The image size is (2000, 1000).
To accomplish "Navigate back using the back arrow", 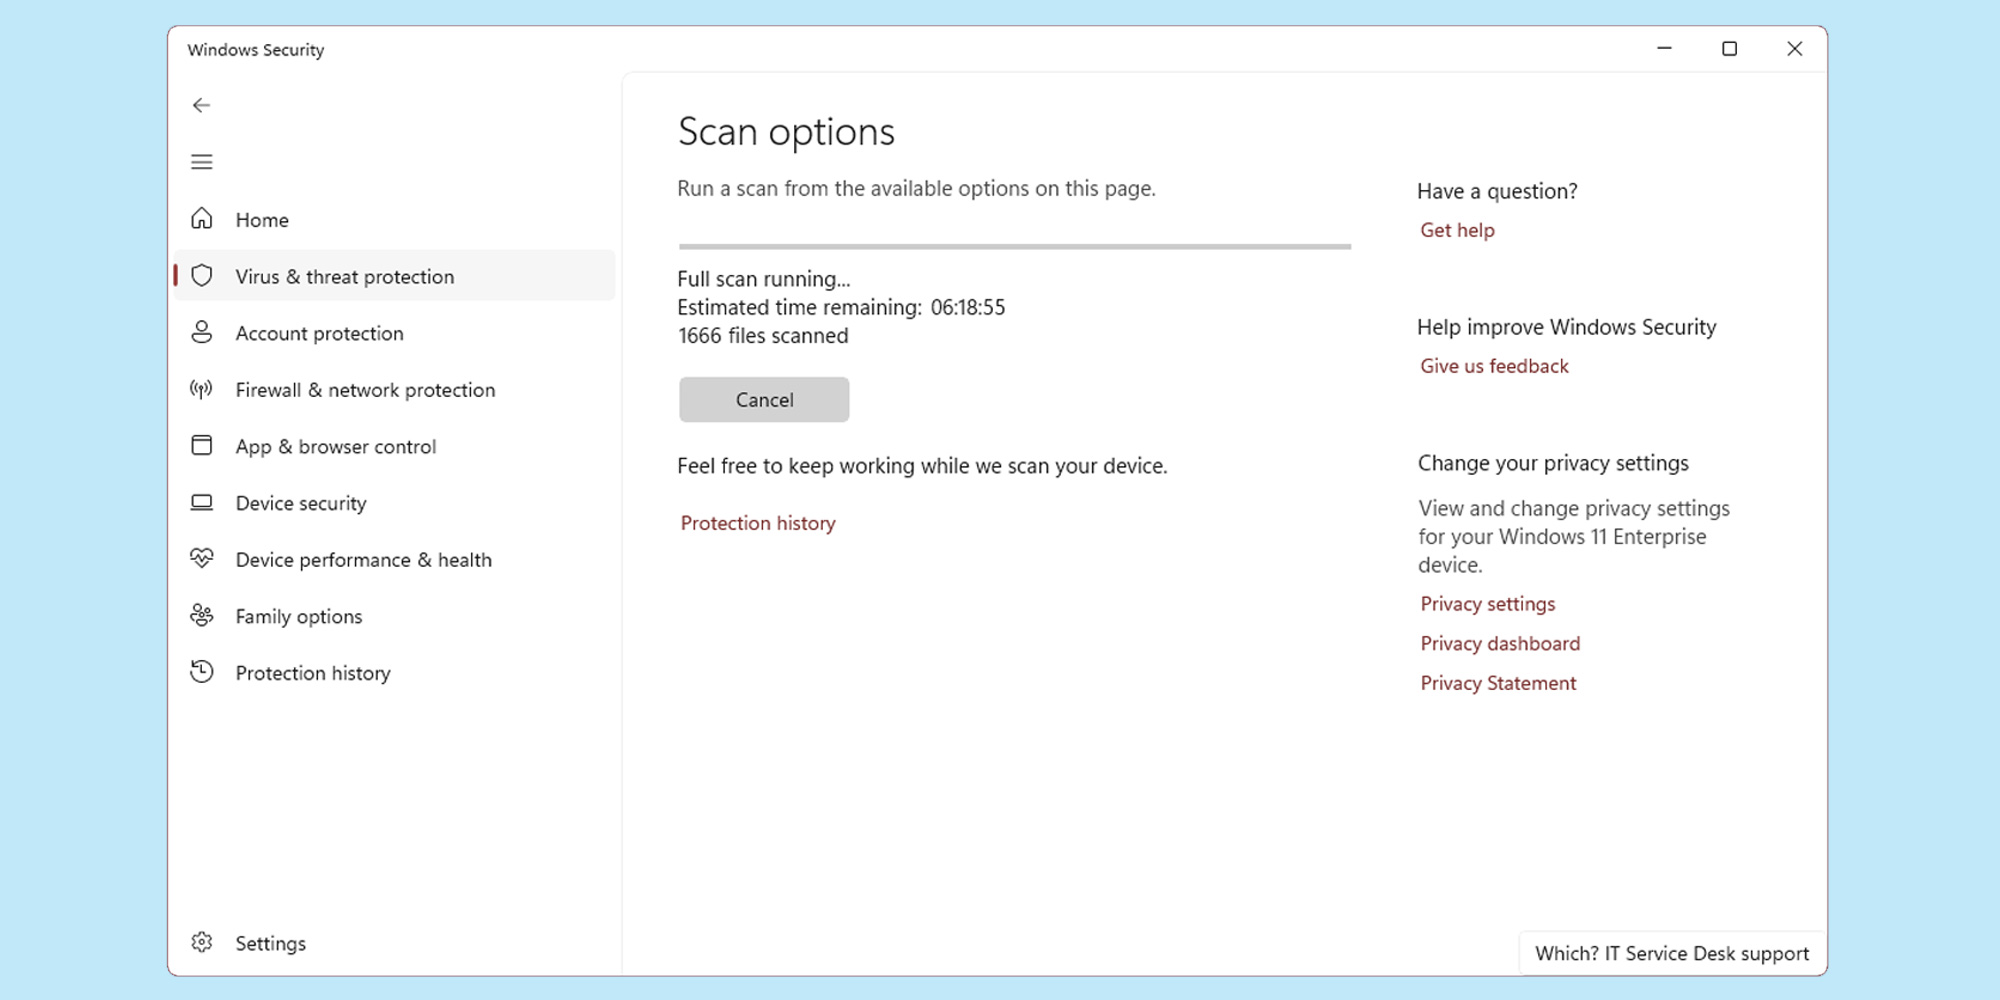I will click(202, 104).
